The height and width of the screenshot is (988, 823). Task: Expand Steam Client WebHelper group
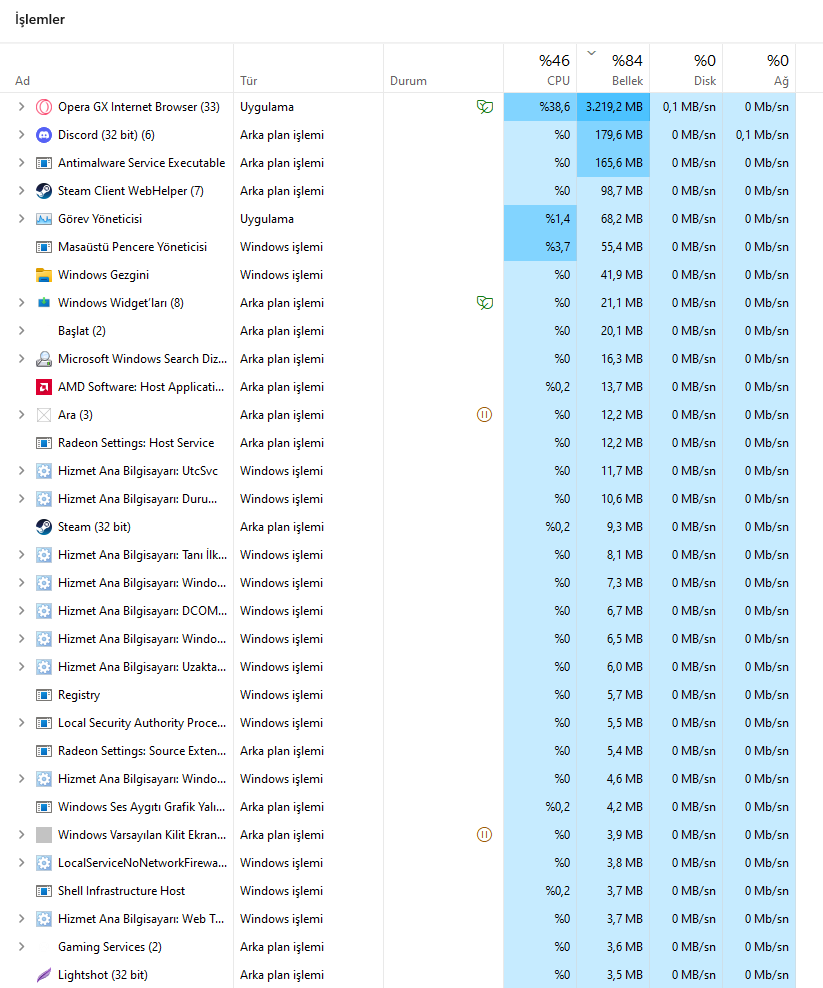[21, 191]
